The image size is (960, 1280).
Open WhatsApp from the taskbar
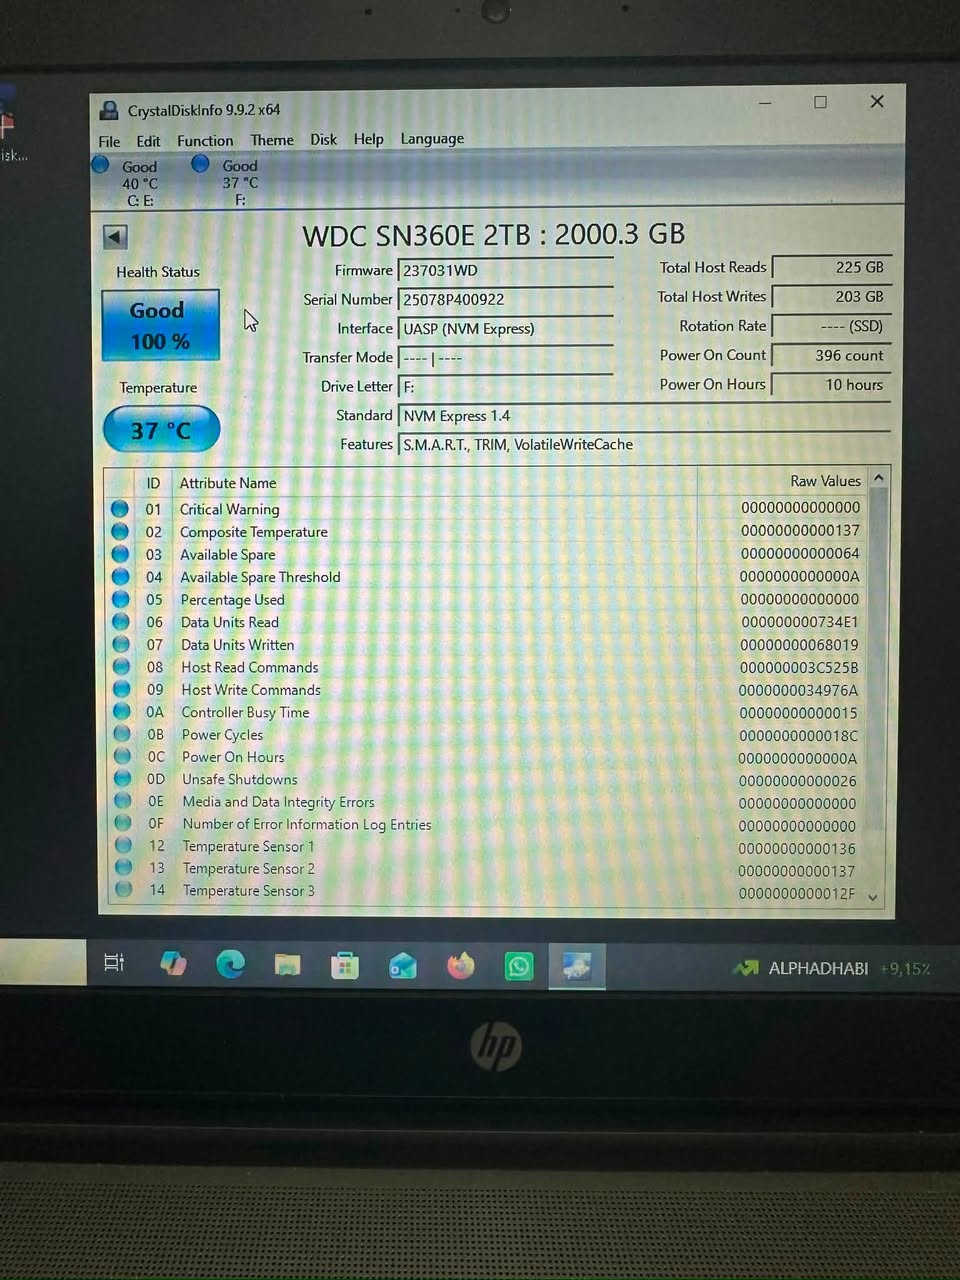pyautogui.click(x=519, y=967)
